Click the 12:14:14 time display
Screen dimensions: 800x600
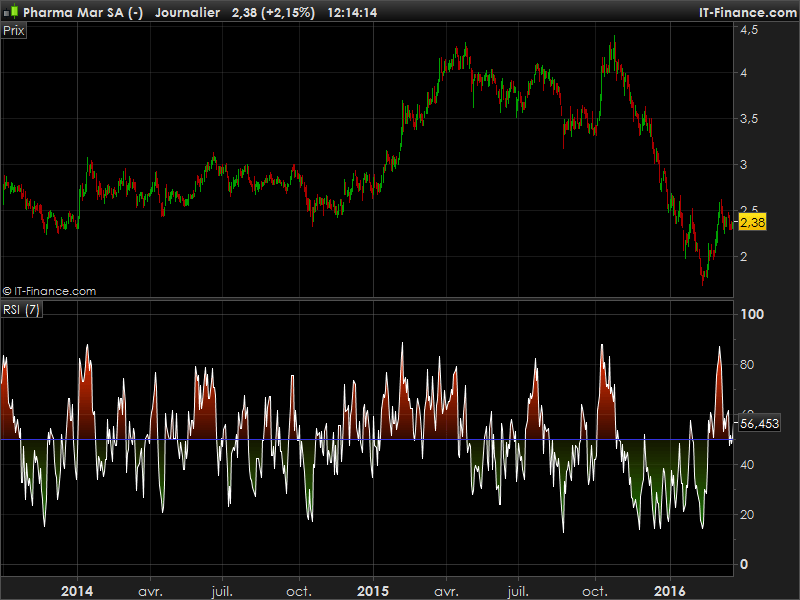(352, 12)
